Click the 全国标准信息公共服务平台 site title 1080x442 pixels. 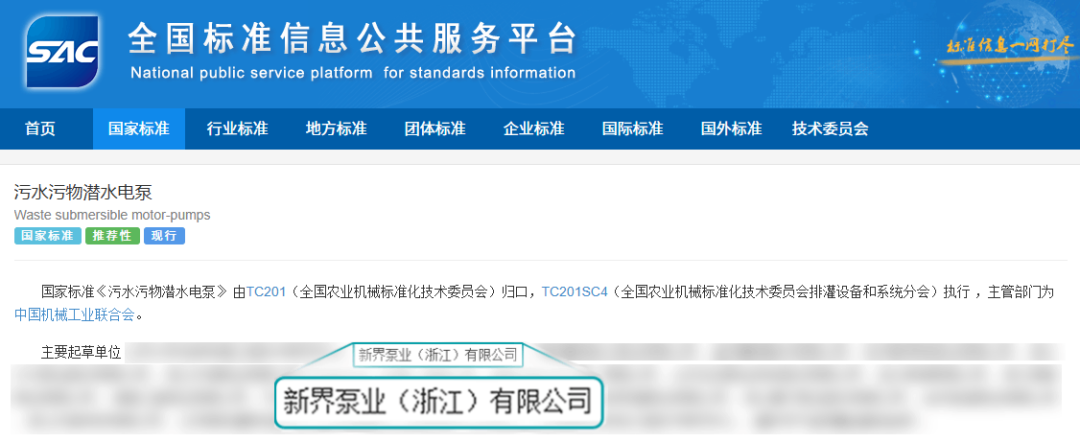click(352, 39)
